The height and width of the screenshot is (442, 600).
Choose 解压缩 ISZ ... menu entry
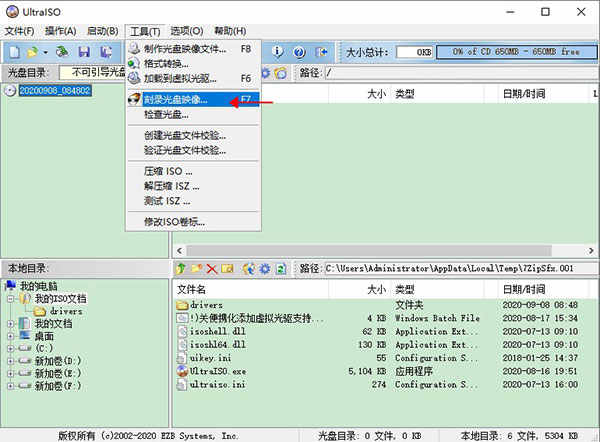193,186
